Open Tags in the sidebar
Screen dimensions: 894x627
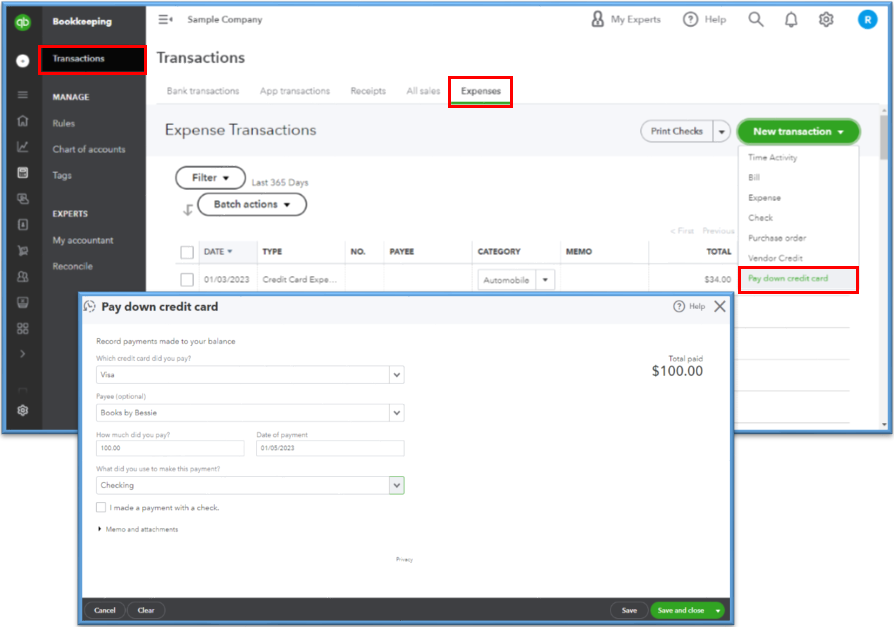[x=62, y=176]
